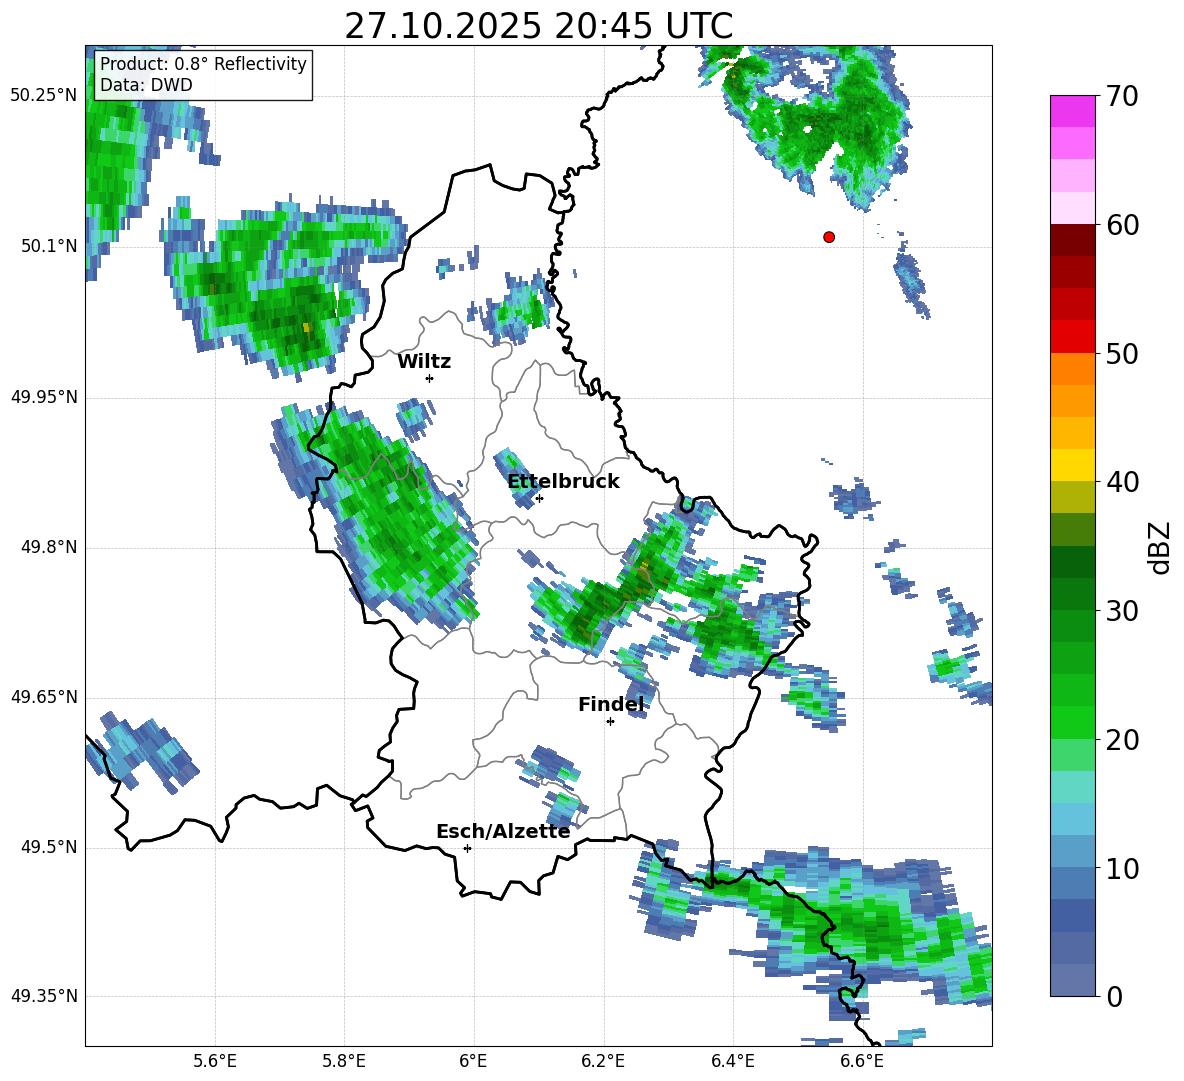Click the 20 value on the colorbar

(1122, 740)
